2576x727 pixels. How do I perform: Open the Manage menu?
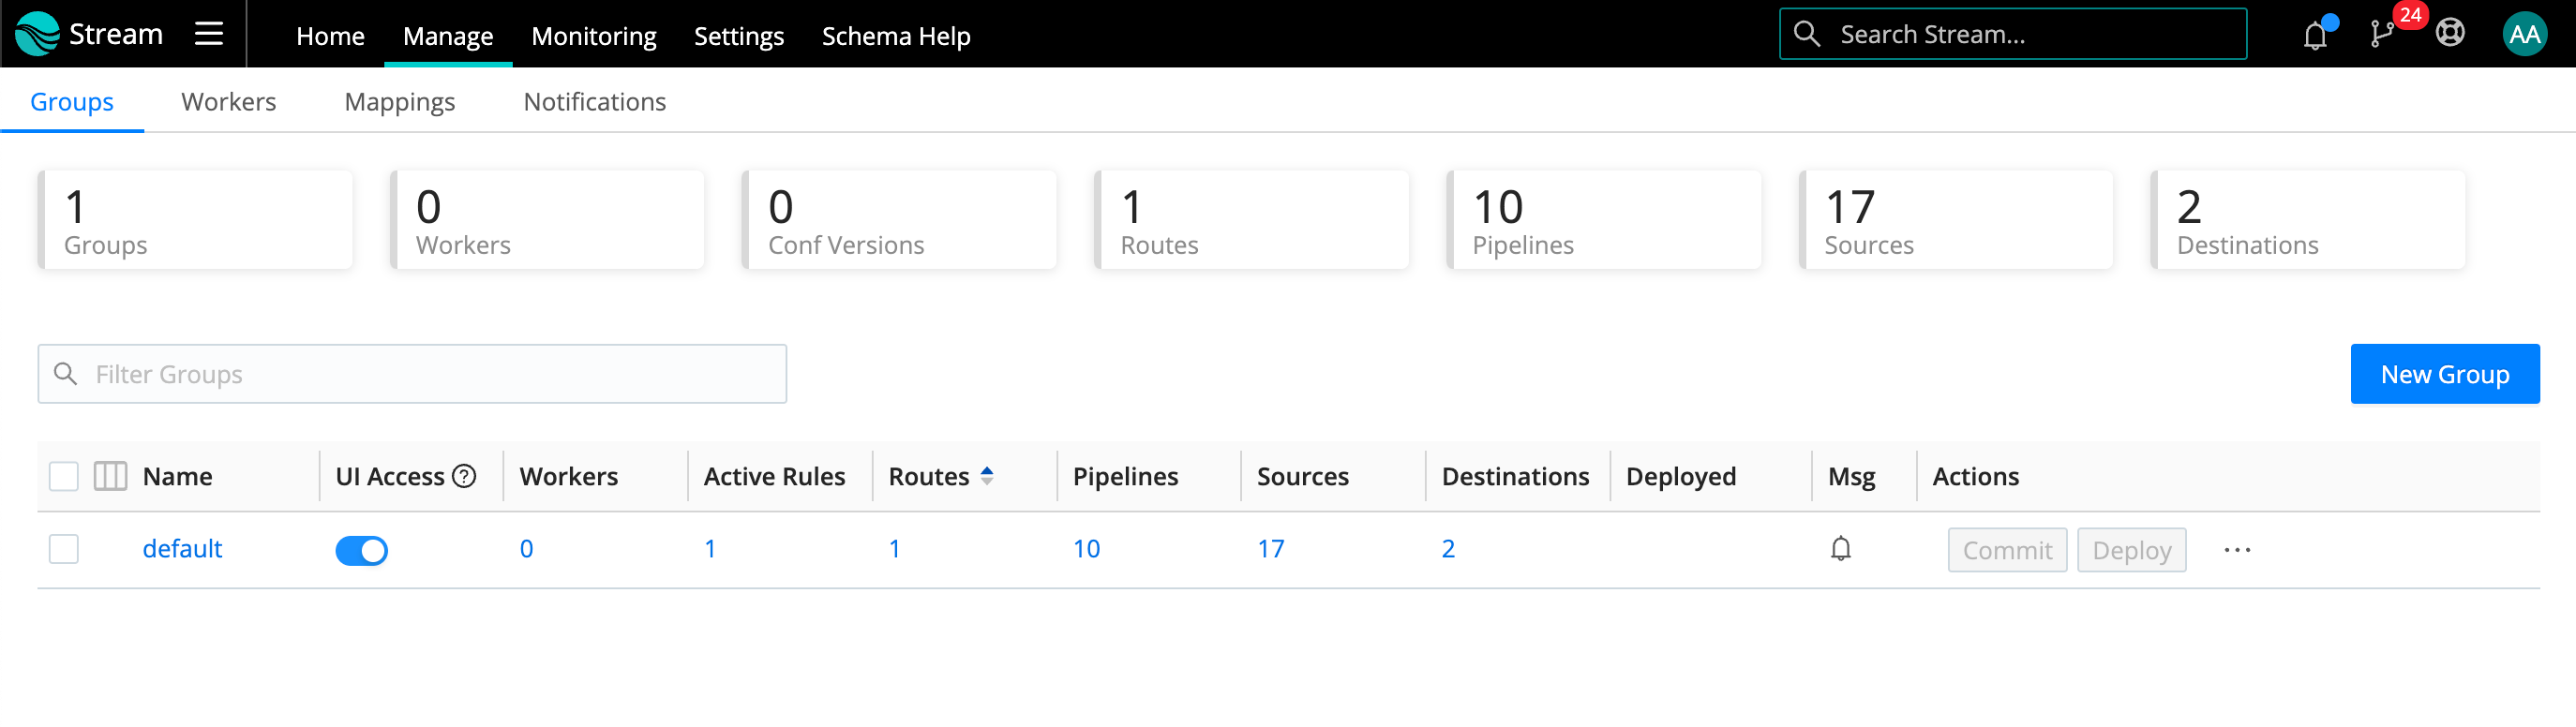448,36
